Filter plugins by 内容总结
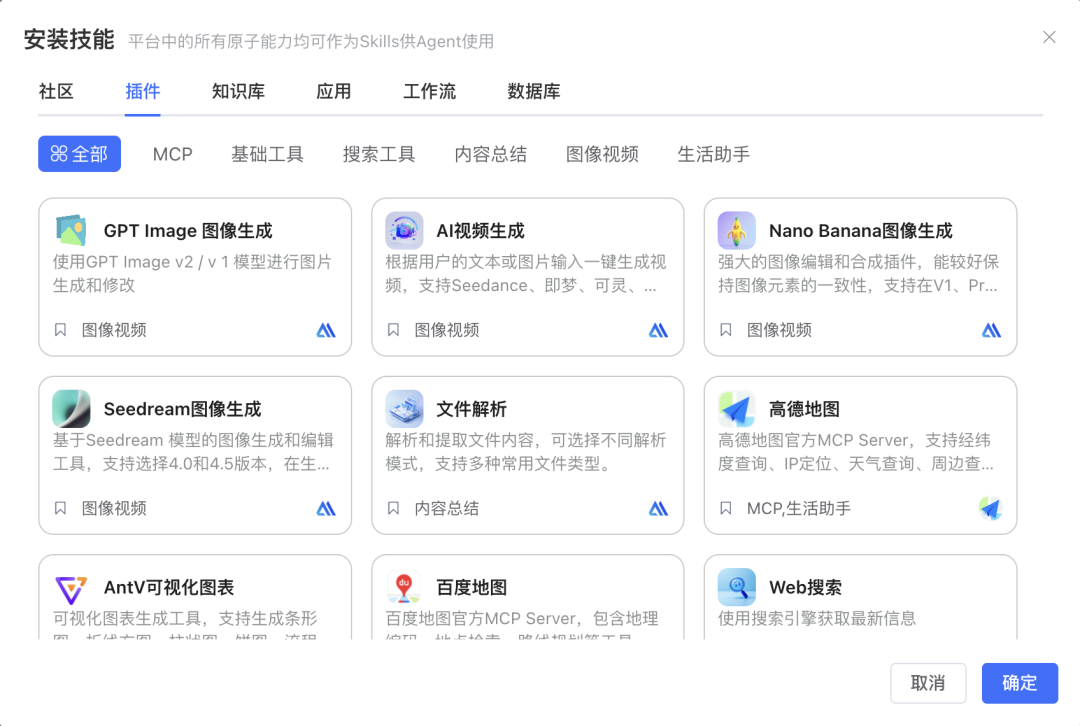This screenshot has height=726, width=1080. click(x=490, y=154)
